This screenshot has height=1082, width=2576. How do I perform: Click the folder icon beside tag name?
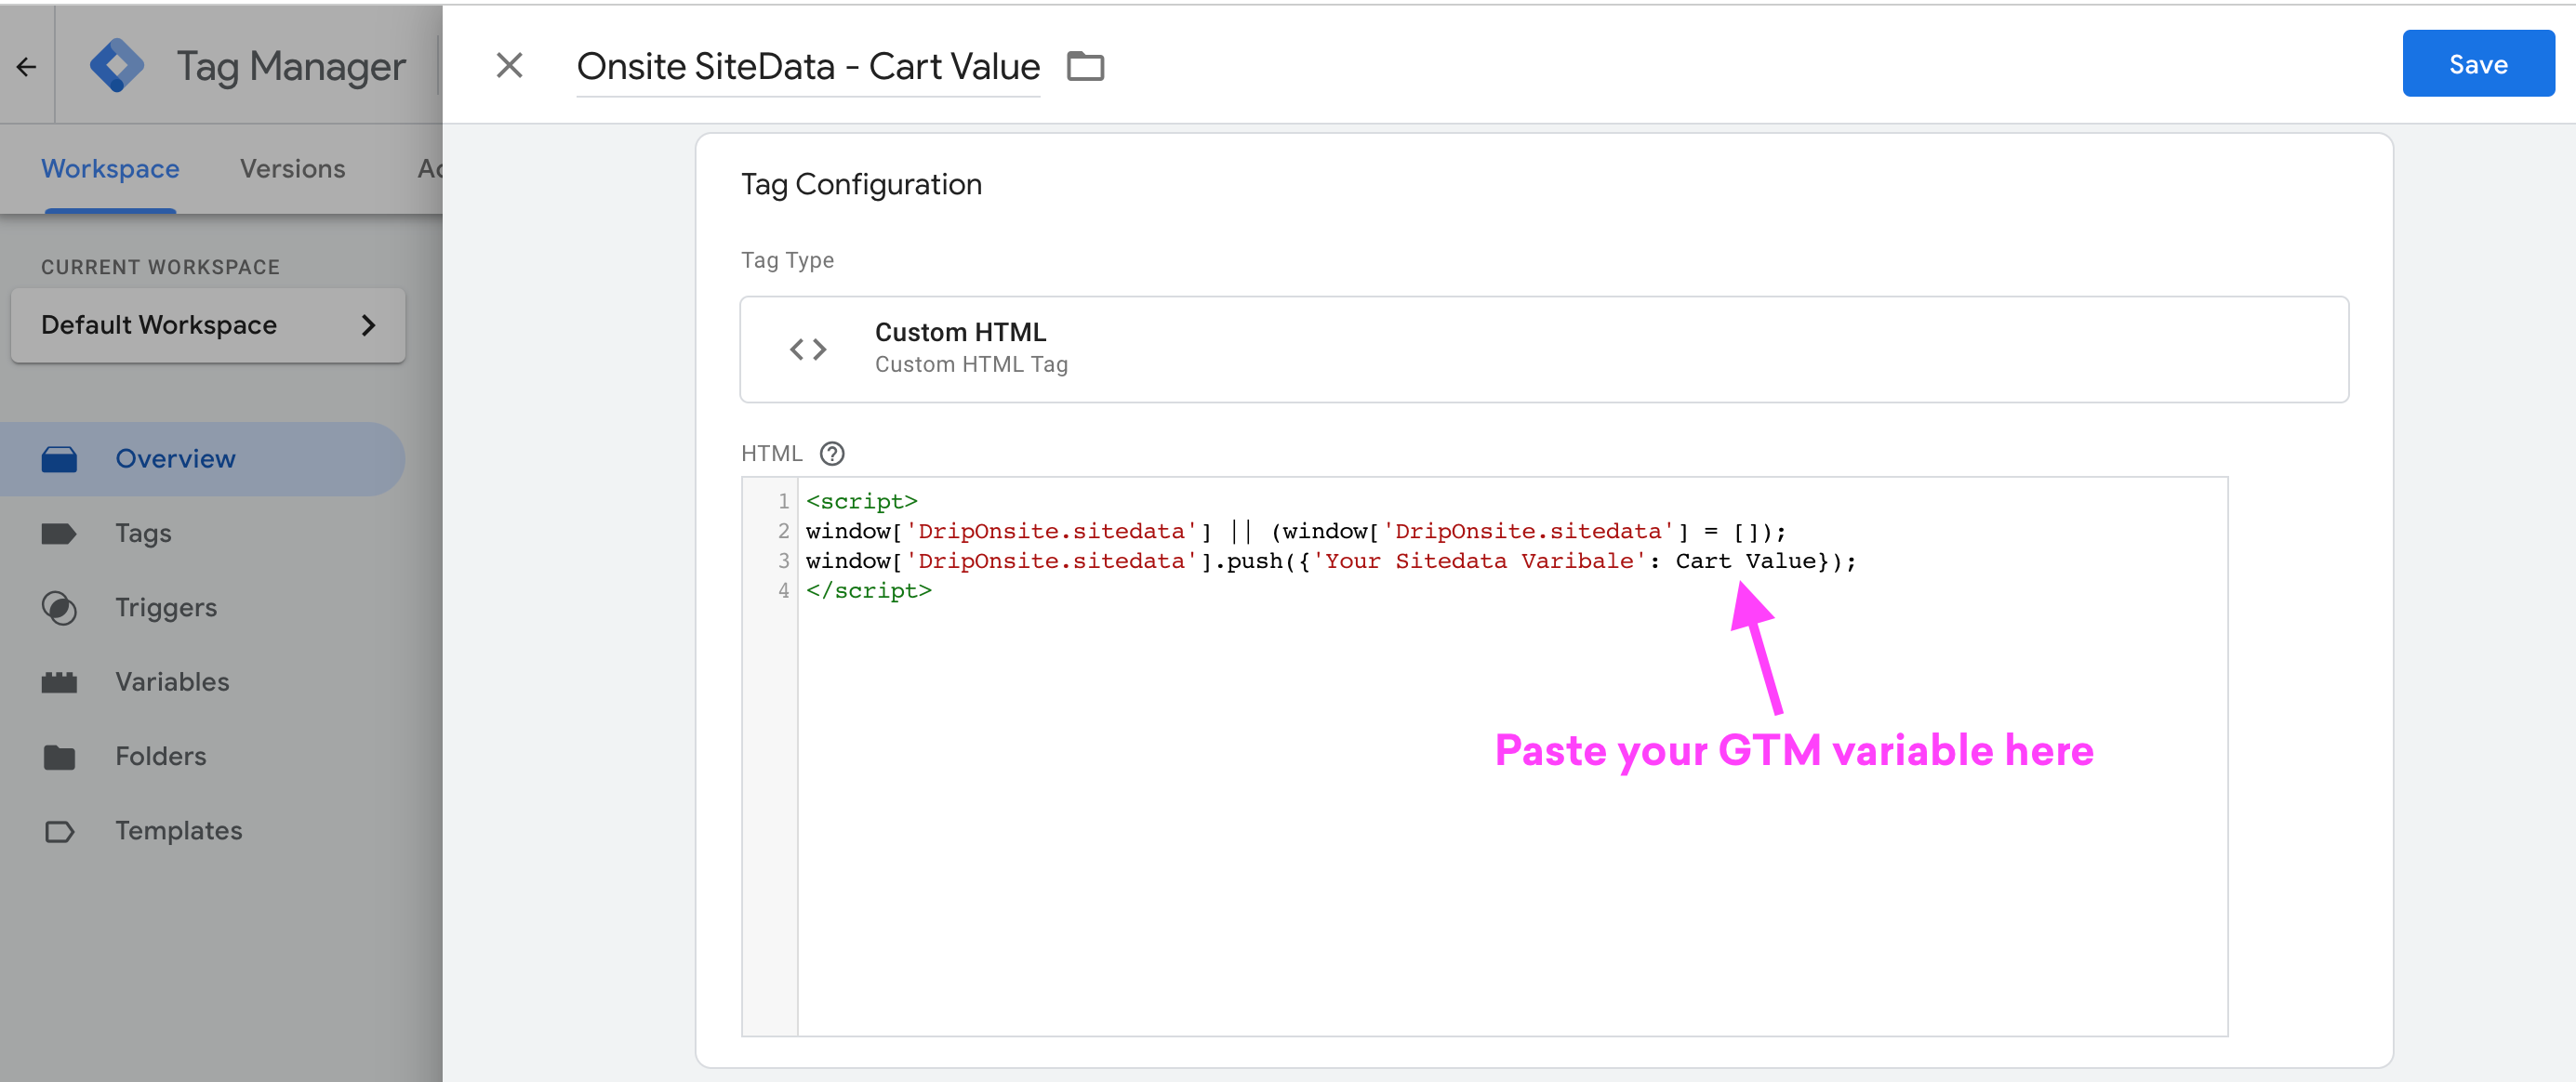coord(1085,67)
